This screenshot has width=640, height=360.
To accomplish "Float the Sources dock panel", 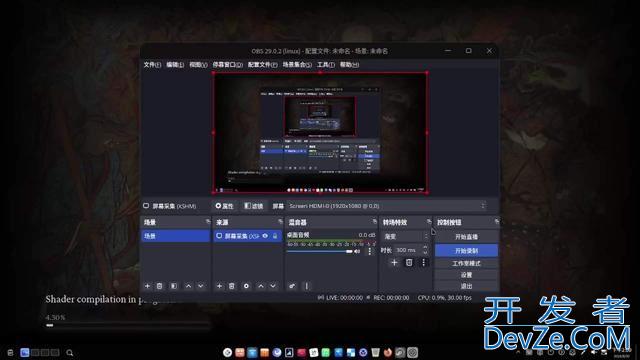I will pyautogui.click(x=280, y=221).
